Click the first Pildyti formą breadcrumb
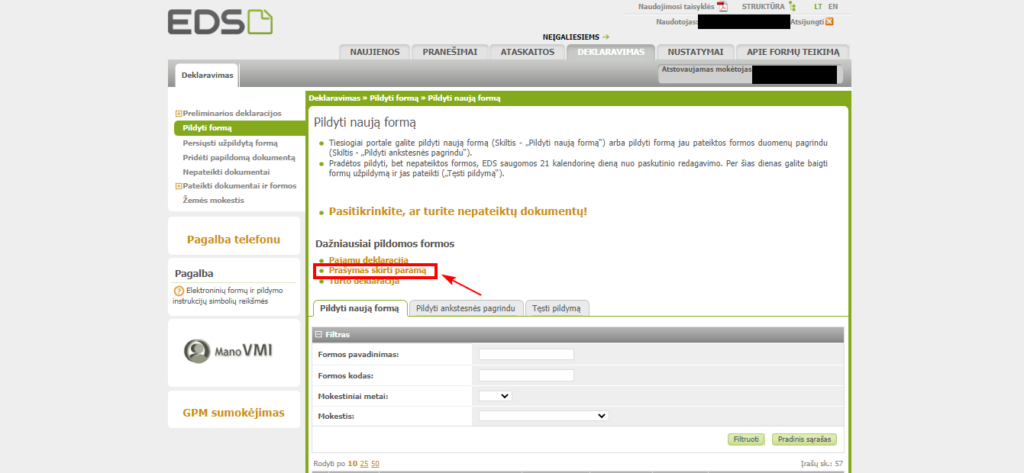This screenshot has height=473, width=1024. 394,98
